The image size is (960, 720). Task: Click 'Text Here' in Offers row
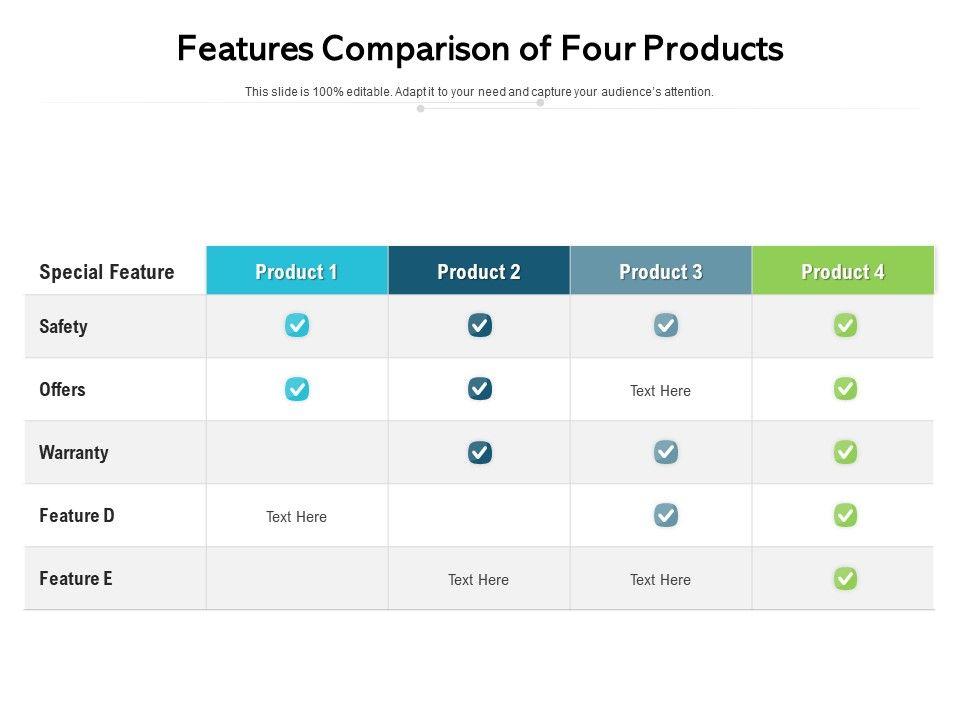[x=660, y=391]
